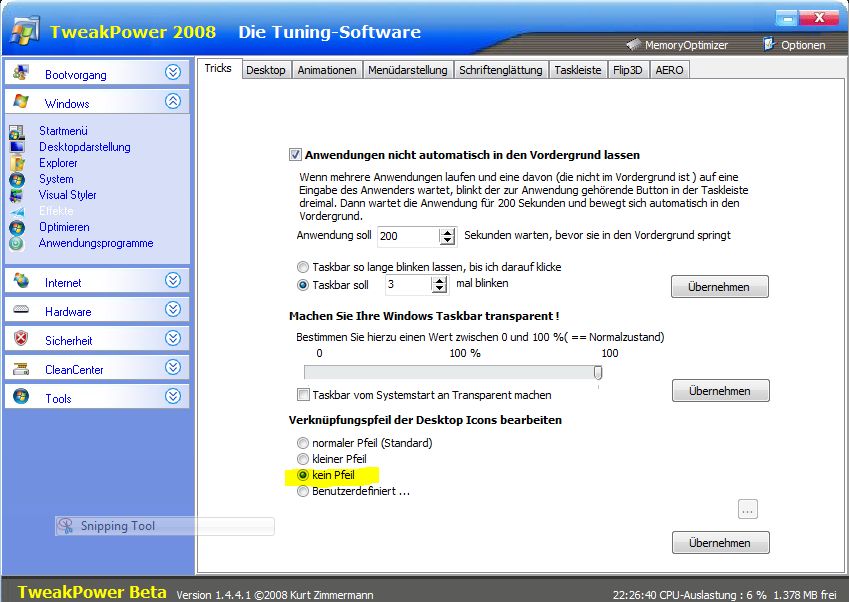Open the Schriftenglättung tab
Viewport: 849px width, 602px height.
tap(501, 70)
